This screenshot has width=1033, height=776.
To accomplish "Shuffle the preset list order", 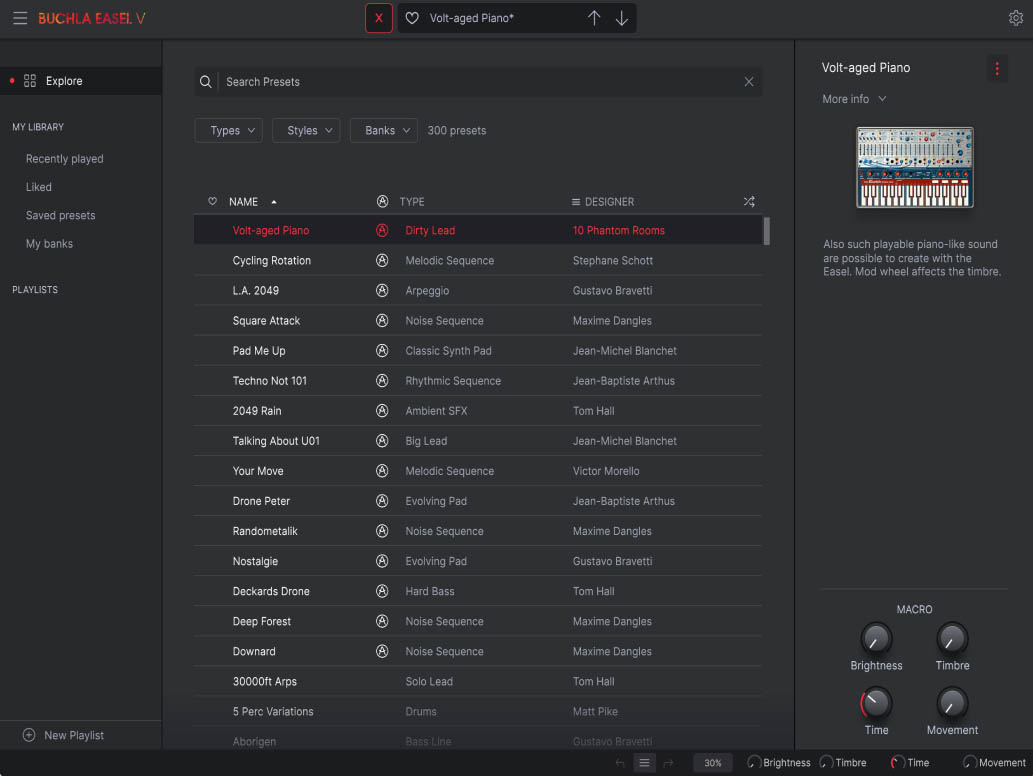I will tap(749, 202).
